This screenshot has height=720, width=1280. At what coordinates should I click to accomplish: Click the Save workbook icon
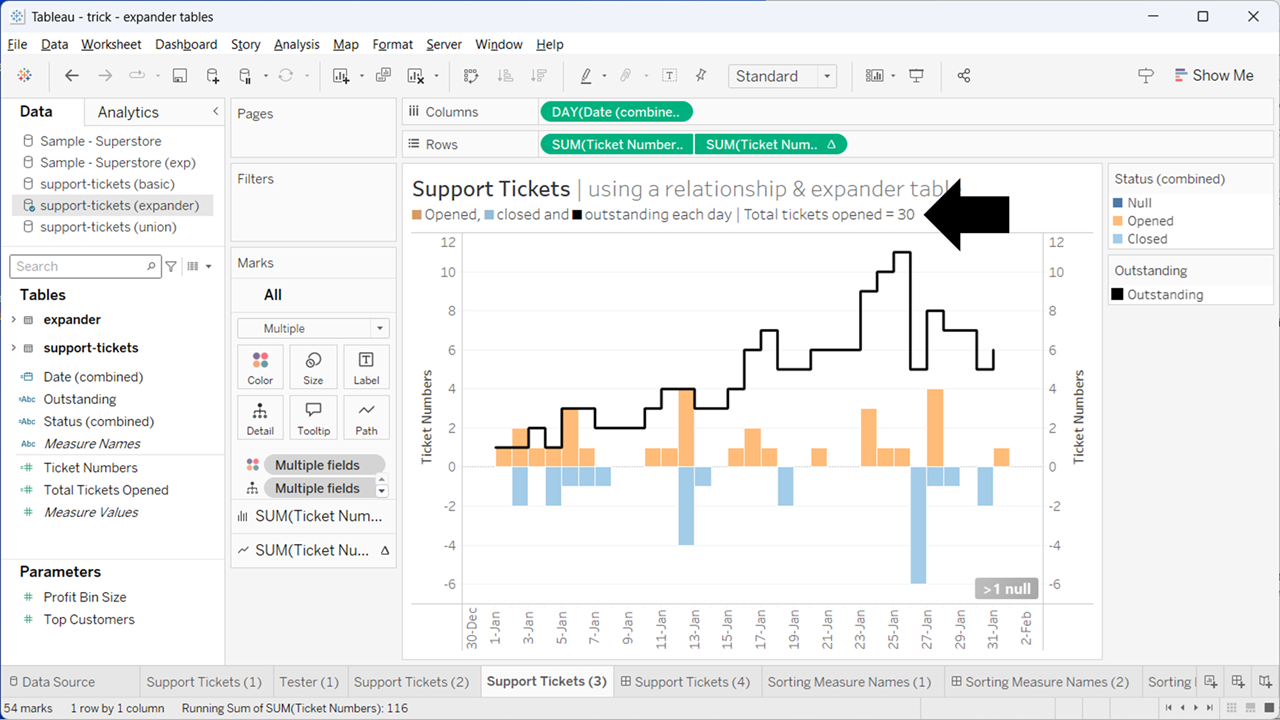[181, 76]
